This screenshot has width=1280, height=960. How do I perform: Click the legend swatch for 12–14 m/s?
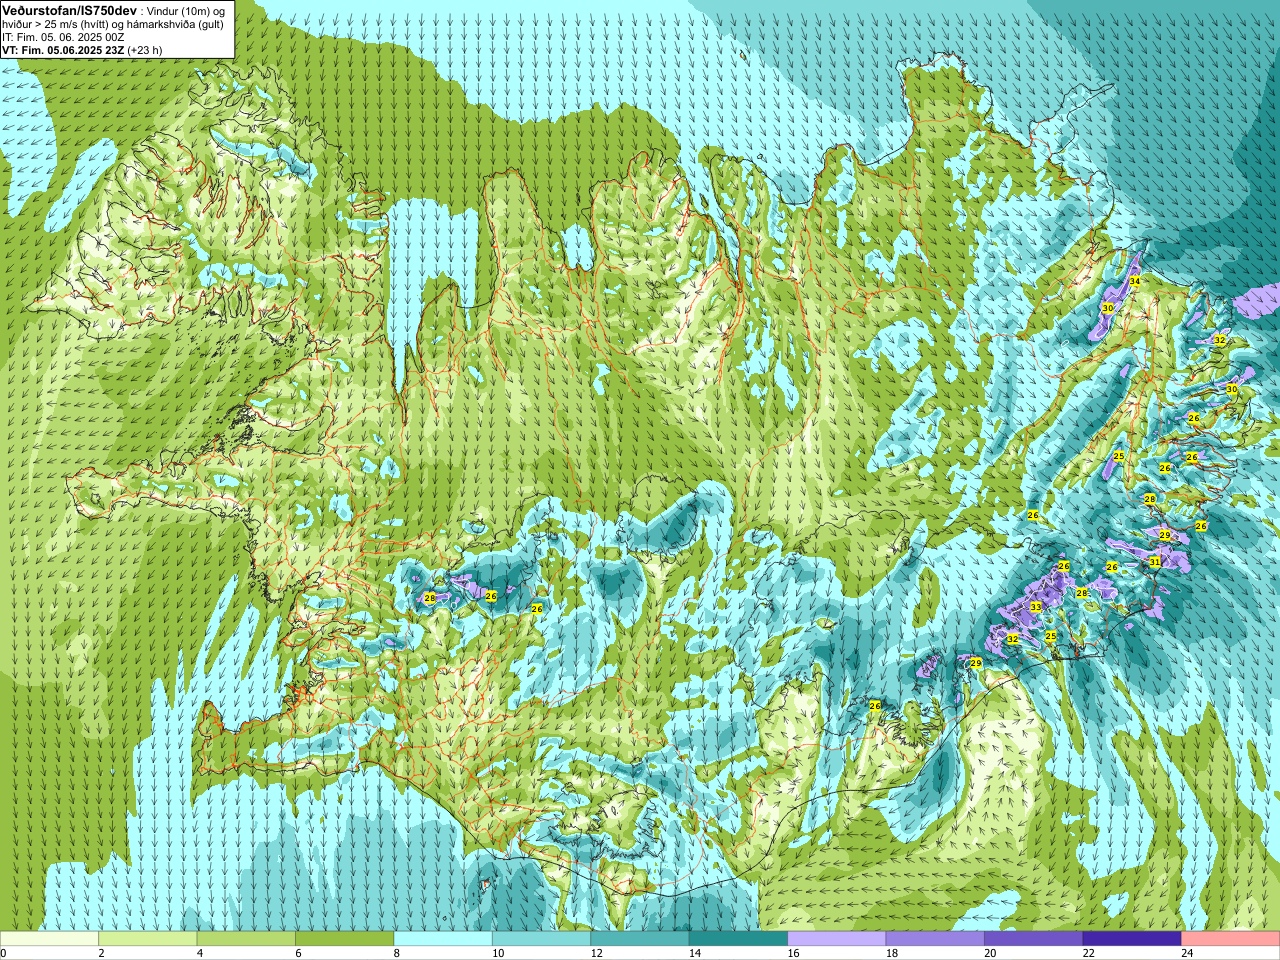point(640,939)
